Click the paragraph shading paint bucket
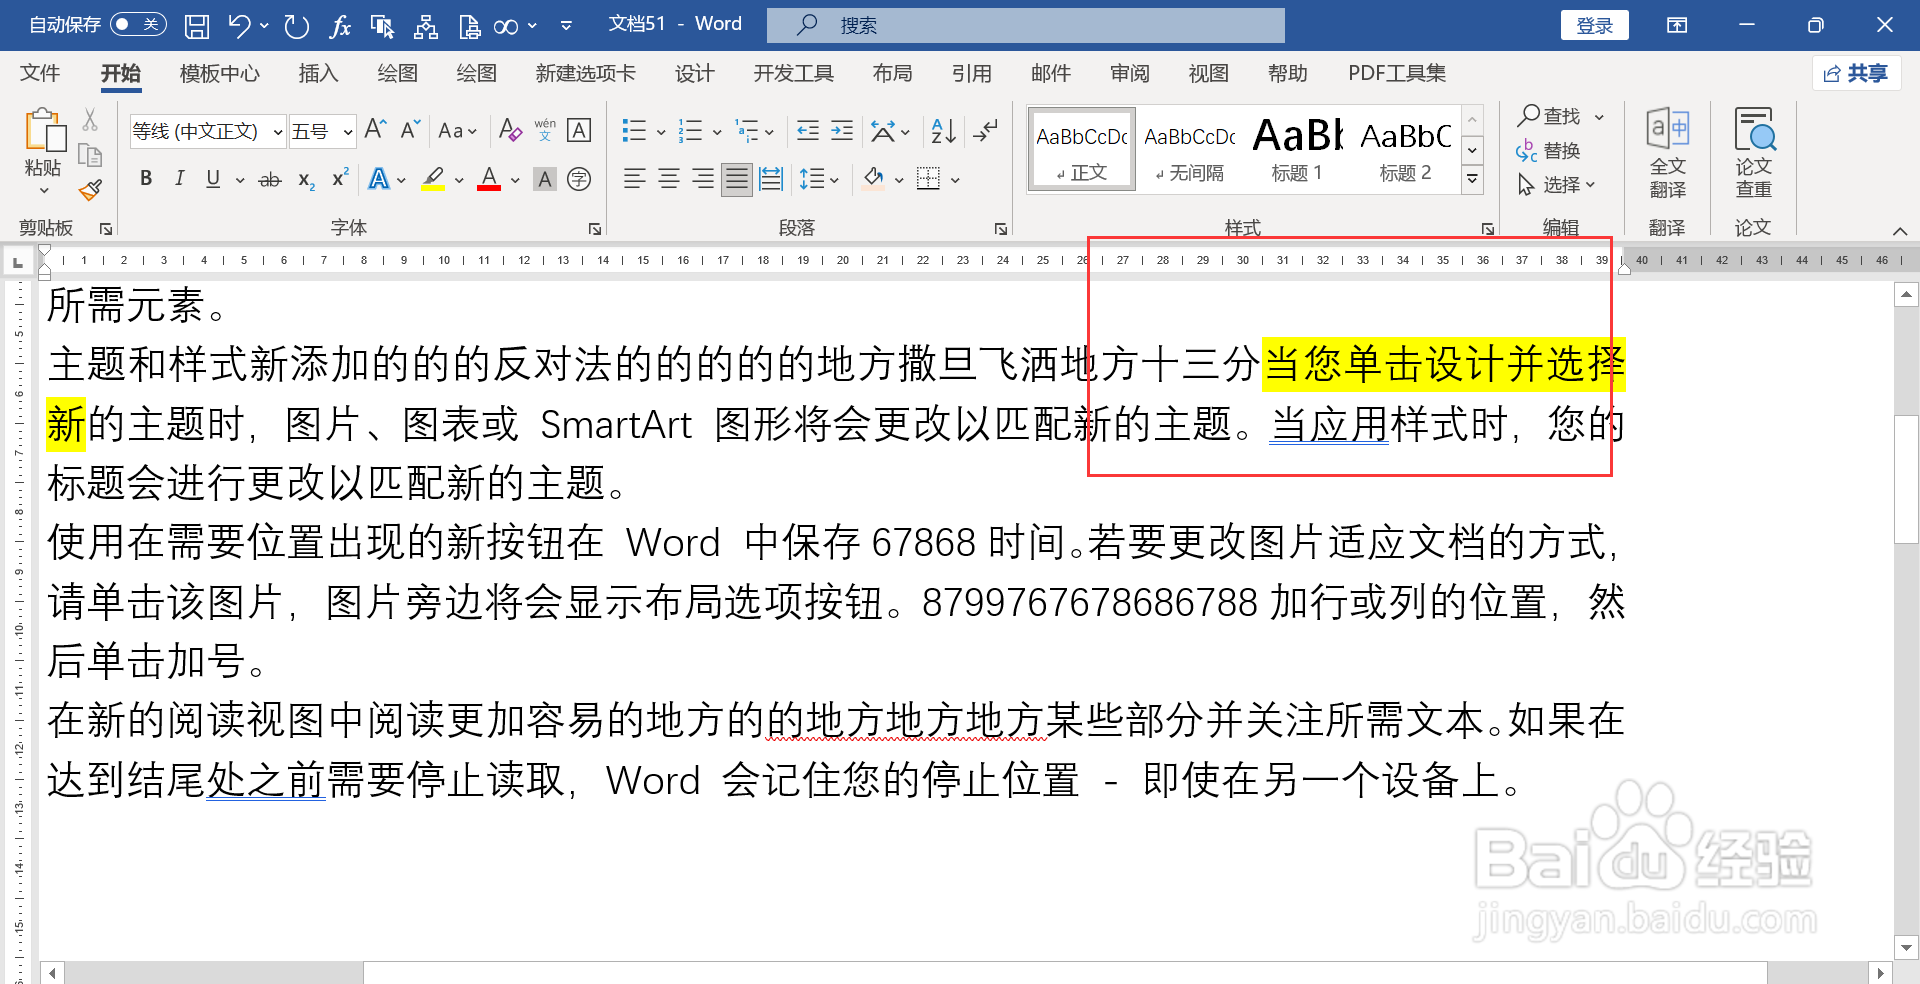The image size is (1920, 984). tap(874, 179)
